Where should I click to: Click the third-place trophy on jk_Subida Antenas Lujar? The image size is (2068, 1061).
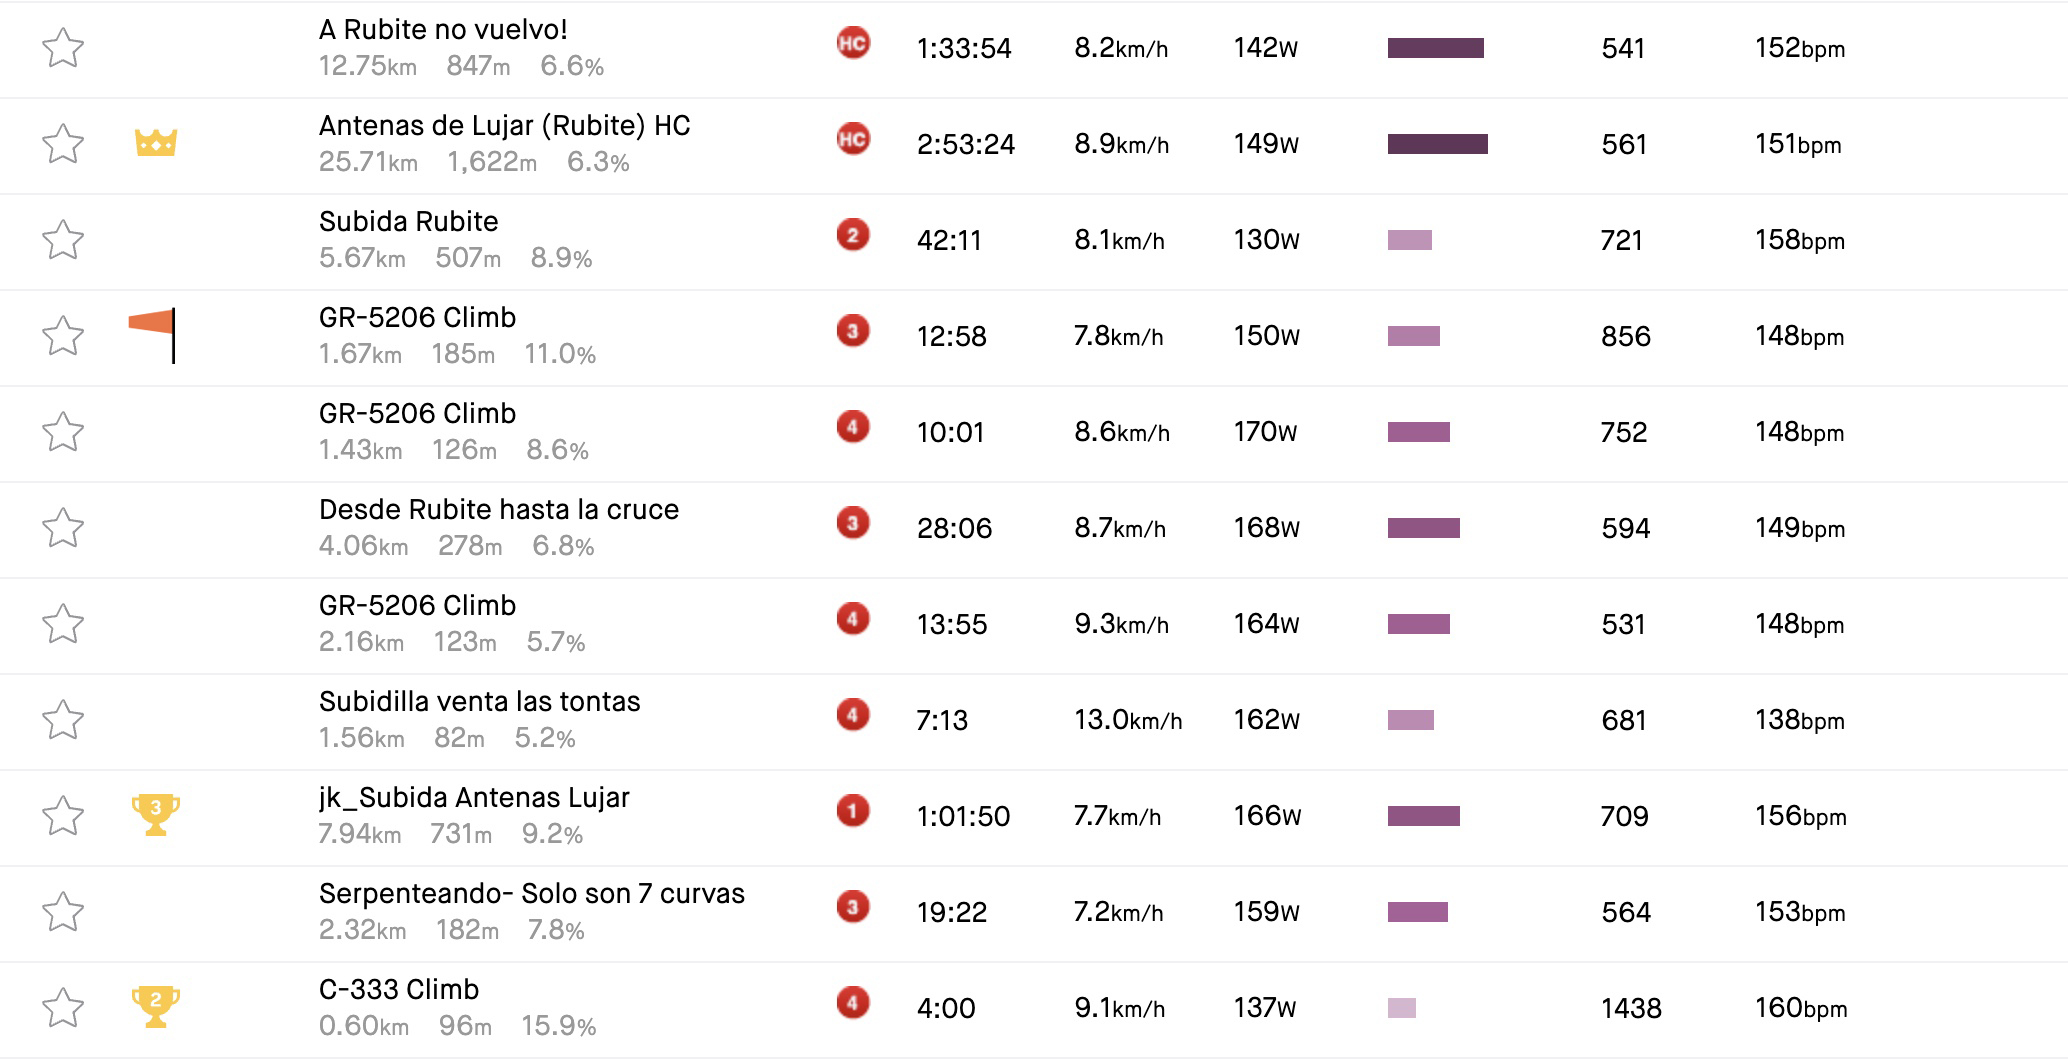click(156, 814)
